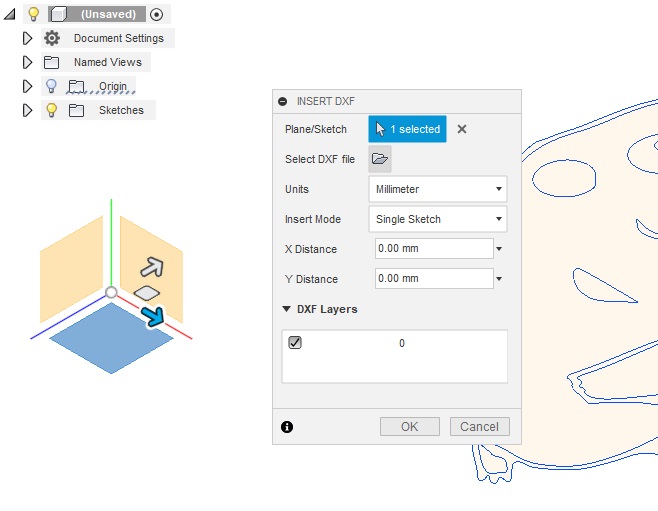Expand the Origin node
Image resolution: width=658 pixels, height=511 pixels.
(x=27, y=86)
